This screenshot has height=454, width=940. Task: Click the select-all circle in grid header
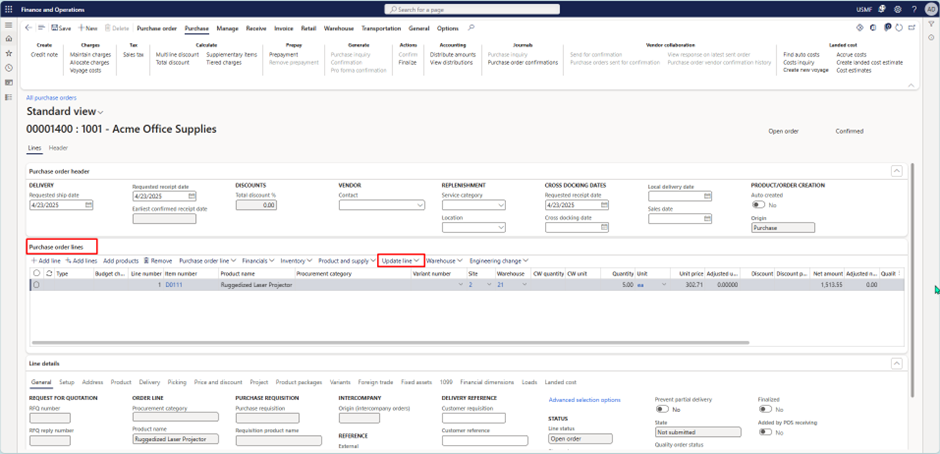tap(37, 273)
